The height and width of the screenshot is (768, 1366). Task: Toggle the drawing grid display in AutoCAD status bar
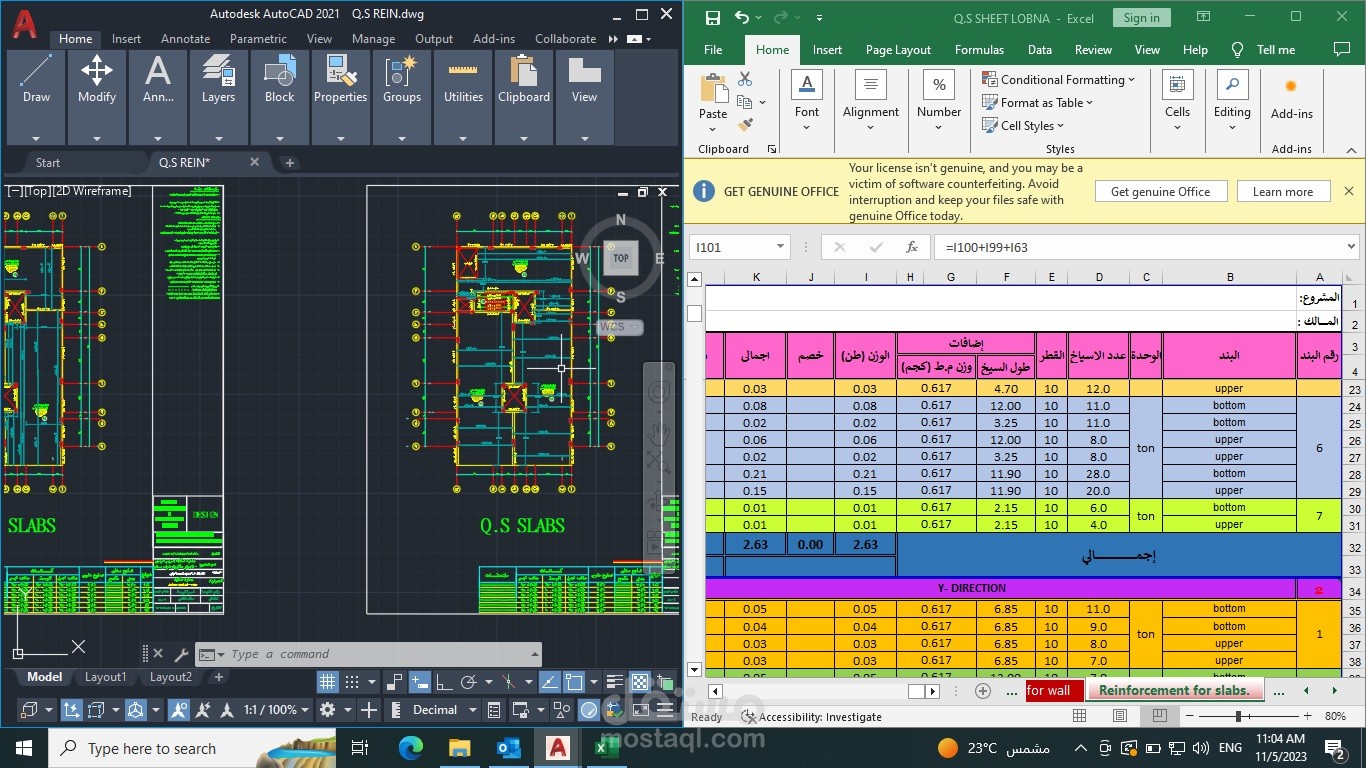[327, 683]
